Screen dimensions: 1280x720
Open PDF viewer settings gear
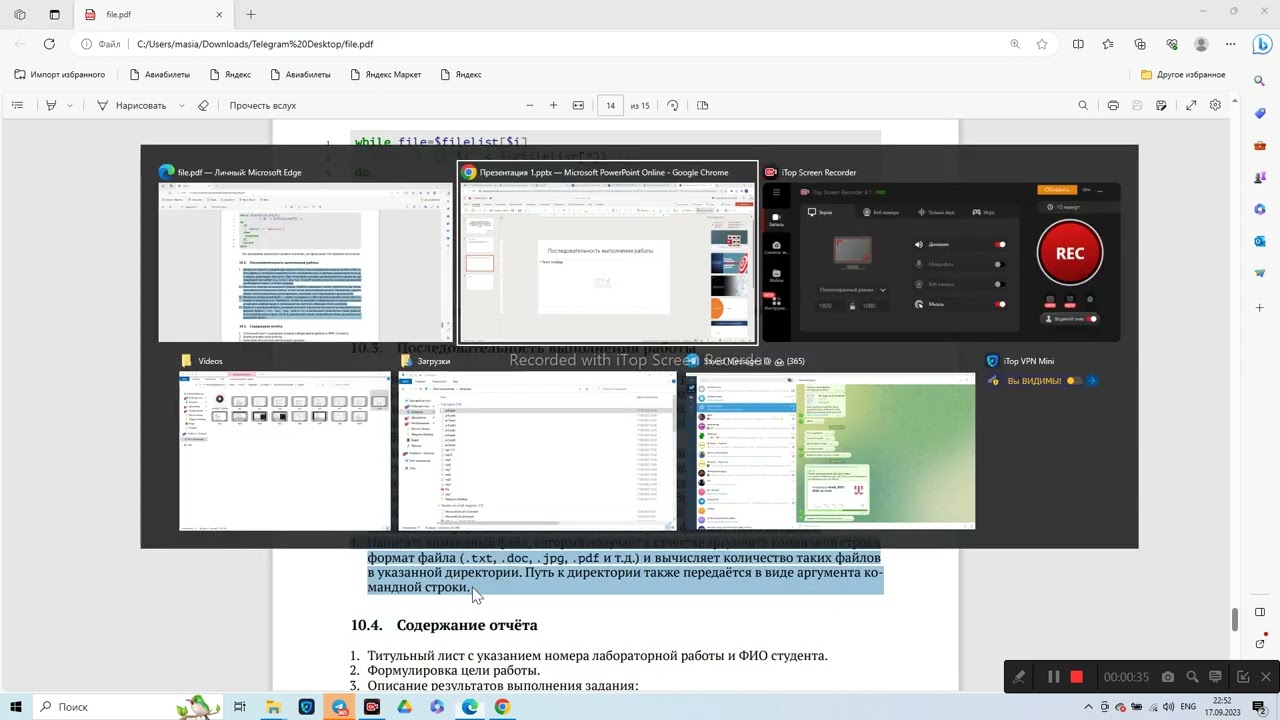1215,105
